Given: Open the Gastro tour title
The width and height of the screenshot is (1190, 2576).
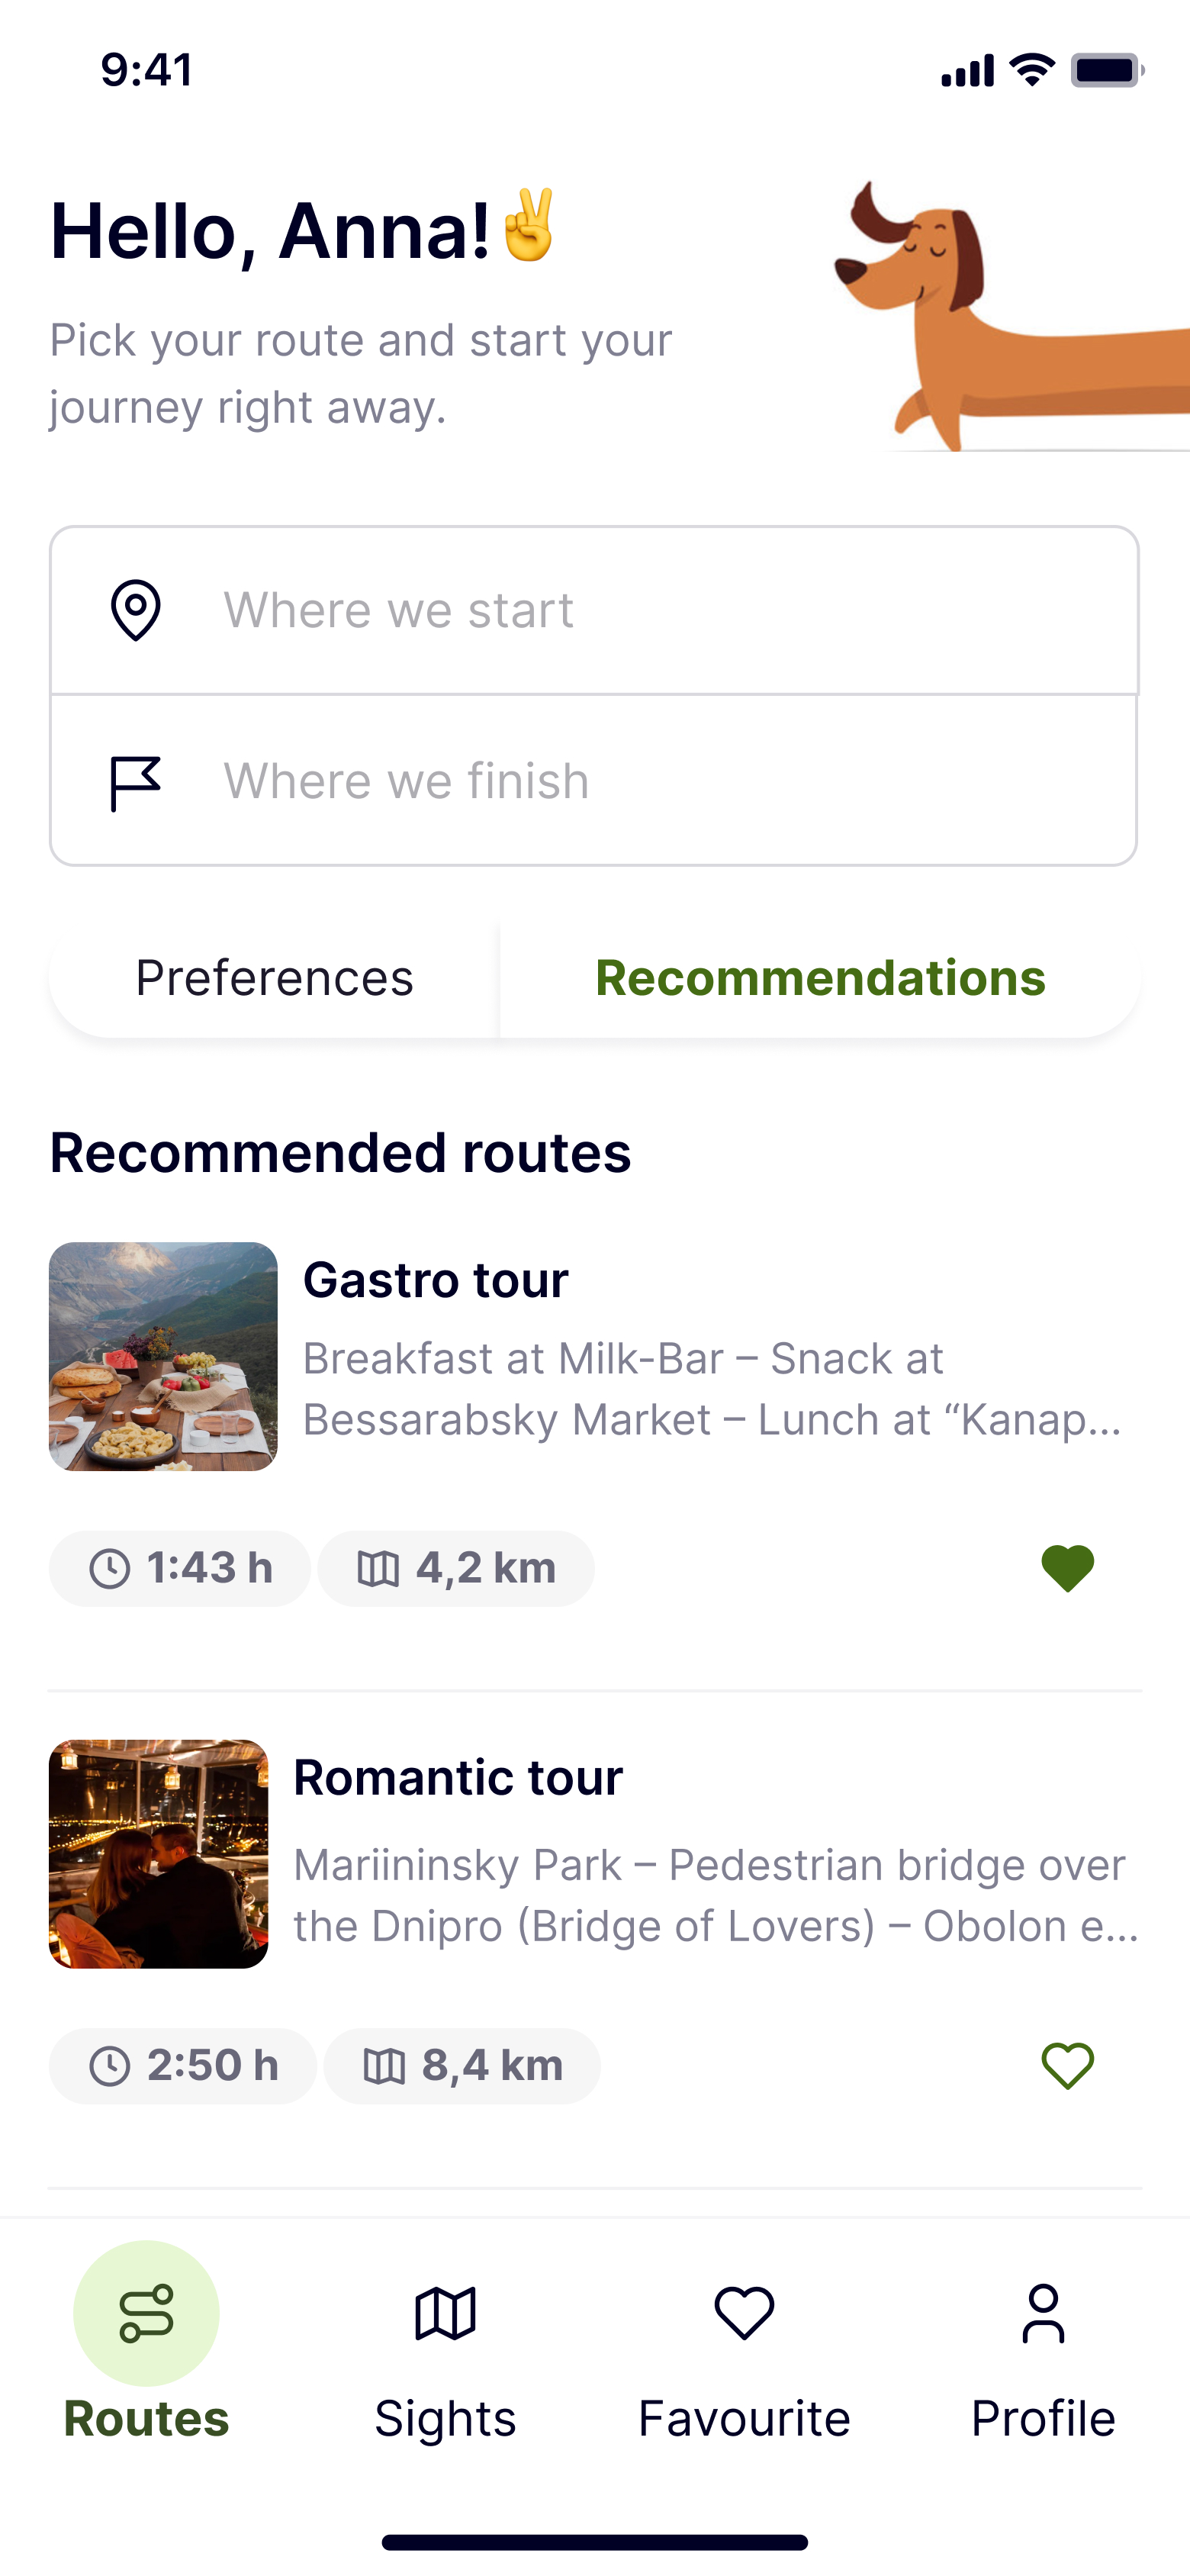Looking at the screenshot, I should pyautogui.click(x=436, y=1280).
